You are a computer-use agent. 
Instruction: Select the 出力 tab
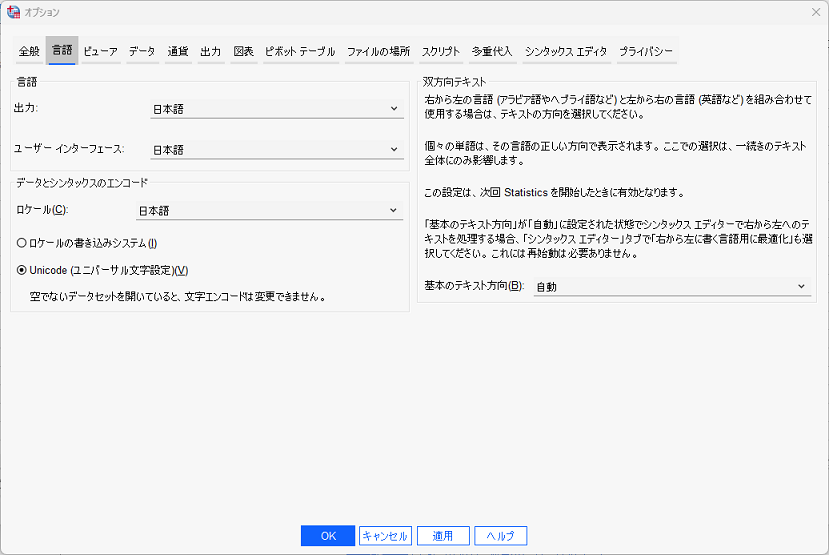[210, 51]
